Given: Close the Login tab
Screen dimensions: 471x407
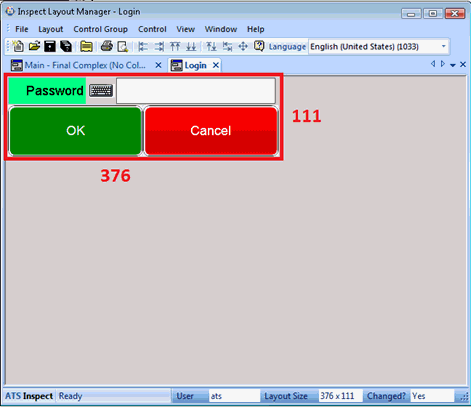Looking at the screenshot, I should [x=216, y=65].
